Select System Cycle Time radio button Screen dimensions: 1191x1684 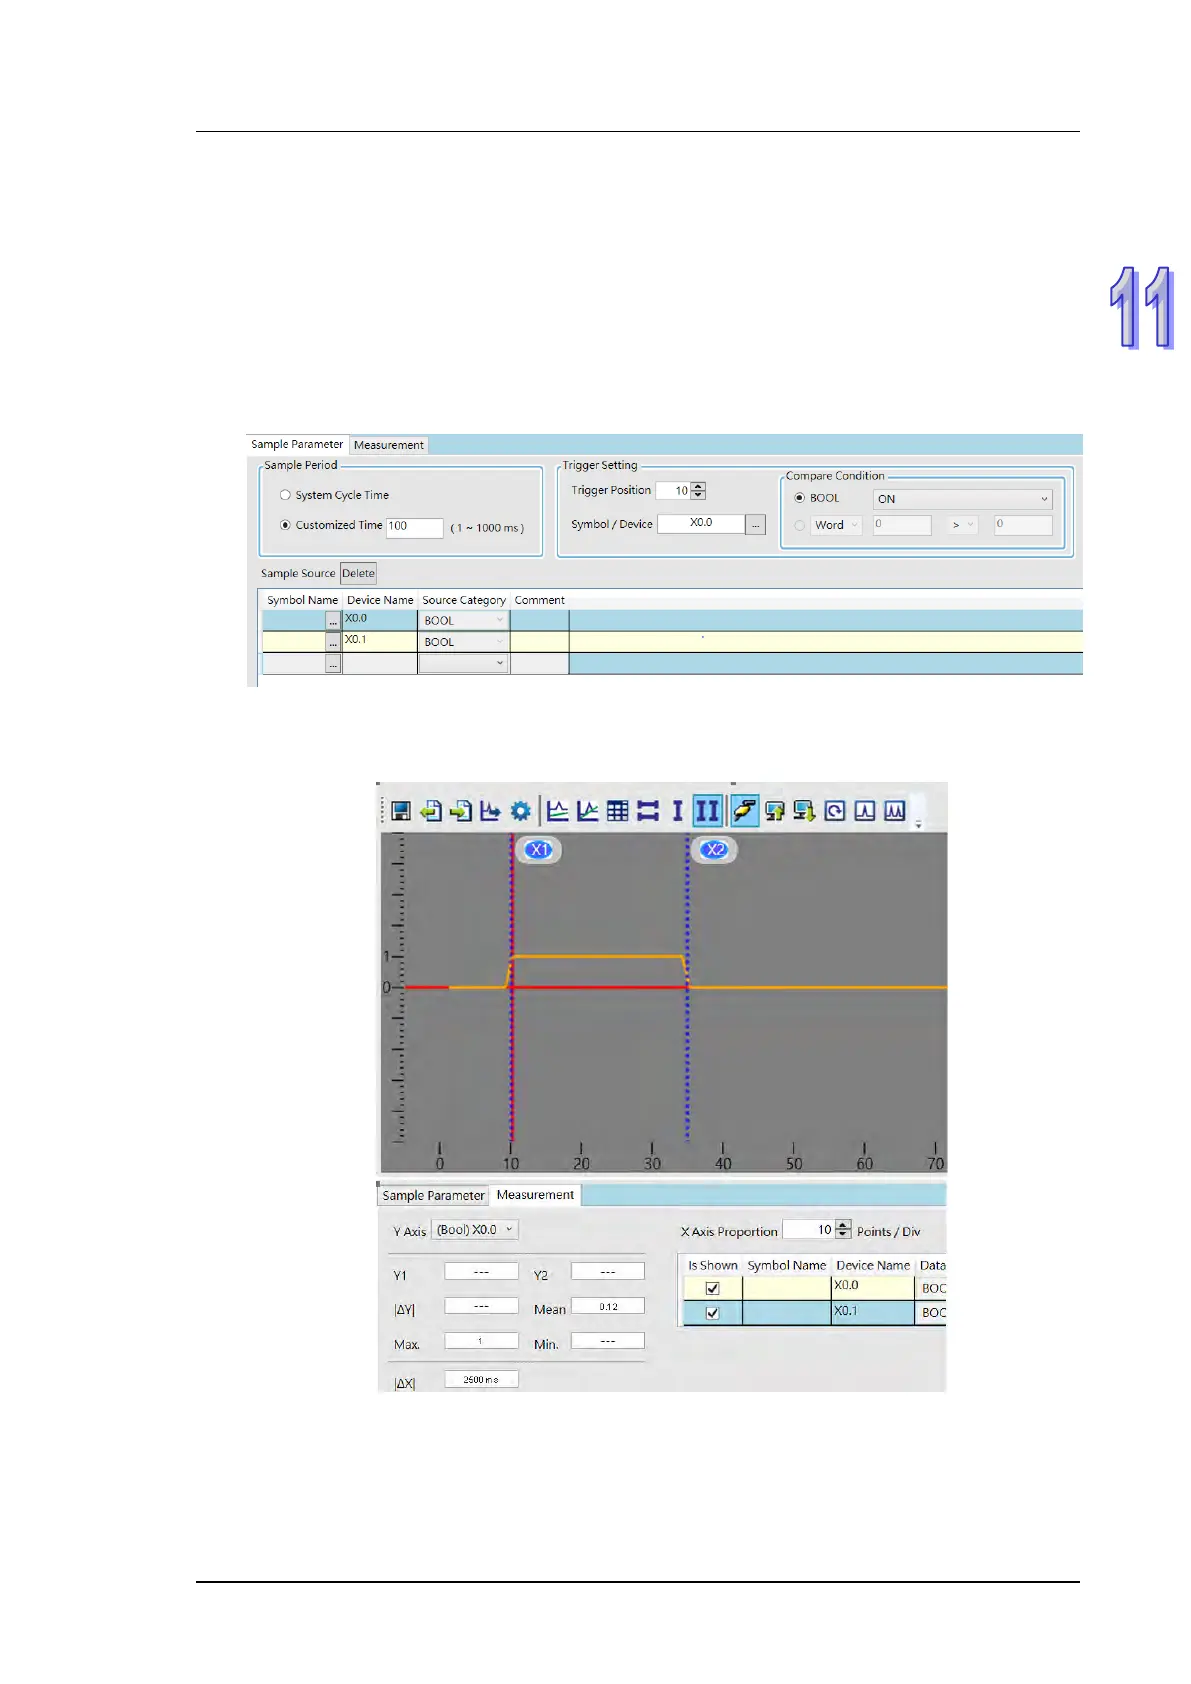pos(285,495)
